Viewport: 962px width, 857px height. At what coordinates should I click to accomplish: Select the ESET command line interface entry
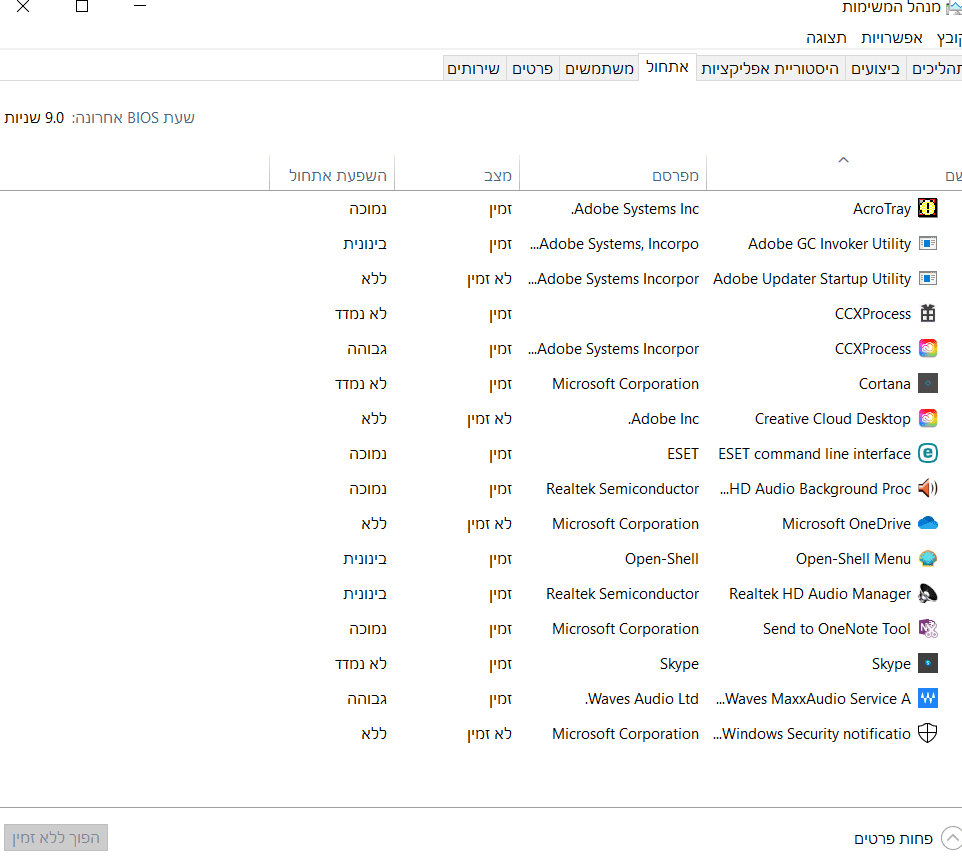tap(814, 454)
